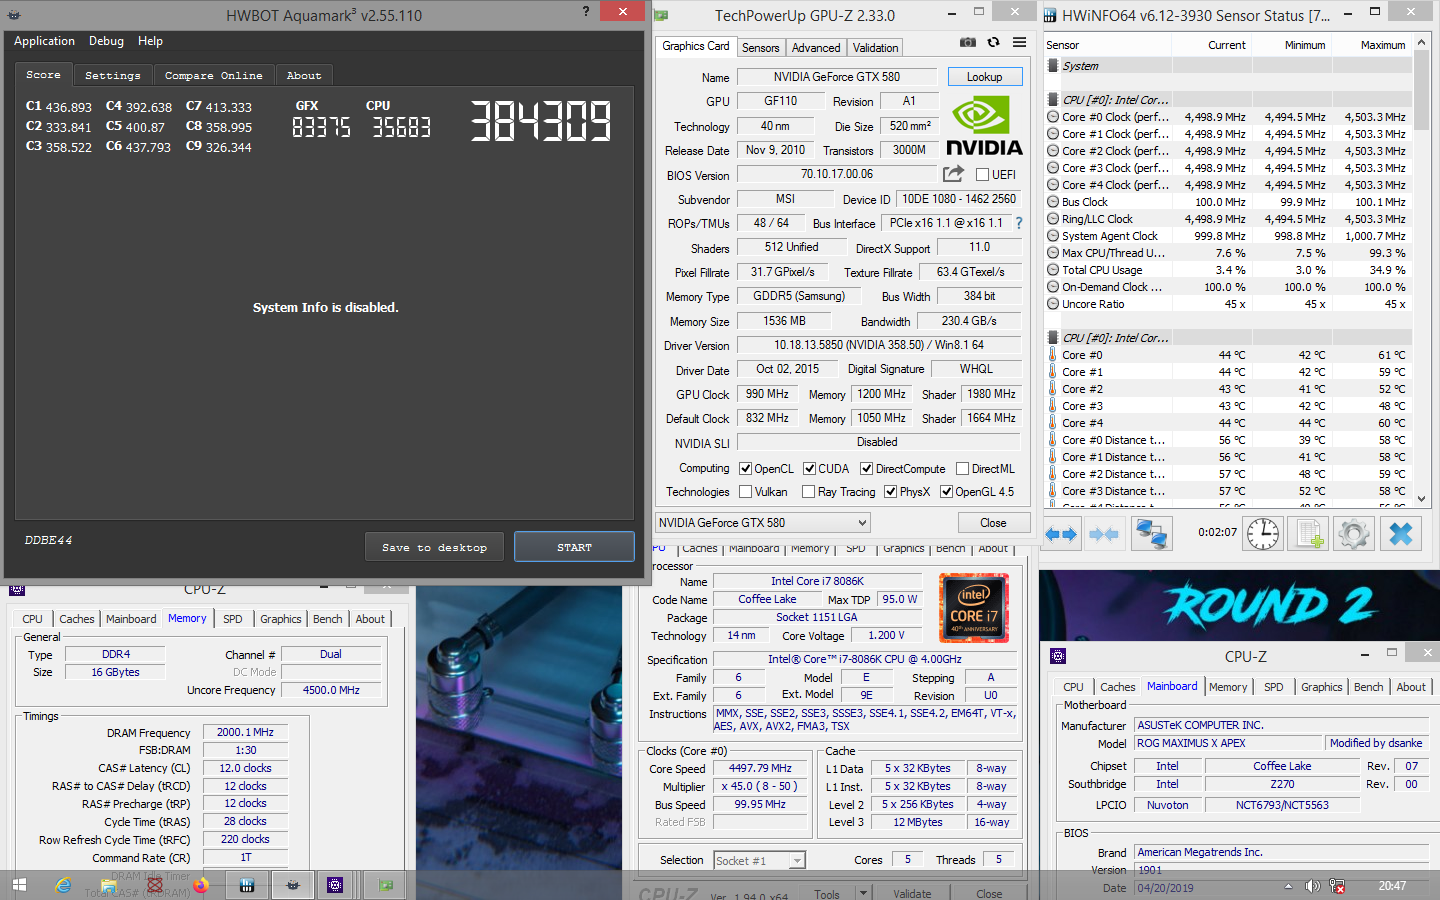Click the GPU-Z Lookup button
This screenshot has width=1440, height=900.
click(984, 77)
